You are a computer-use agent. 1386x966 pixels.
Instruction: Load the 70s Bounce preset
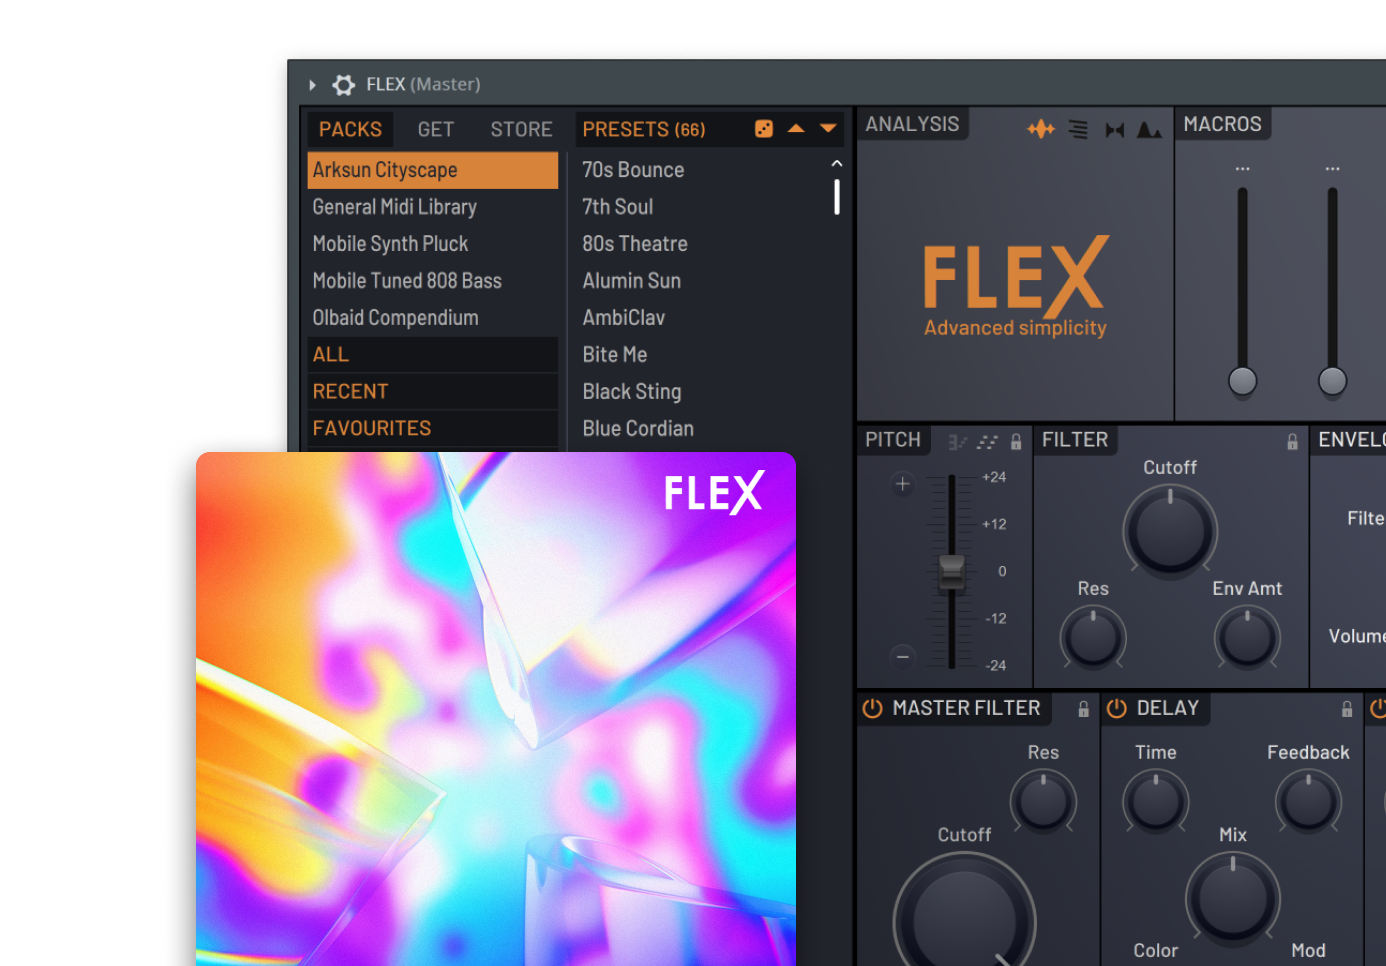[x=633, y=170]
